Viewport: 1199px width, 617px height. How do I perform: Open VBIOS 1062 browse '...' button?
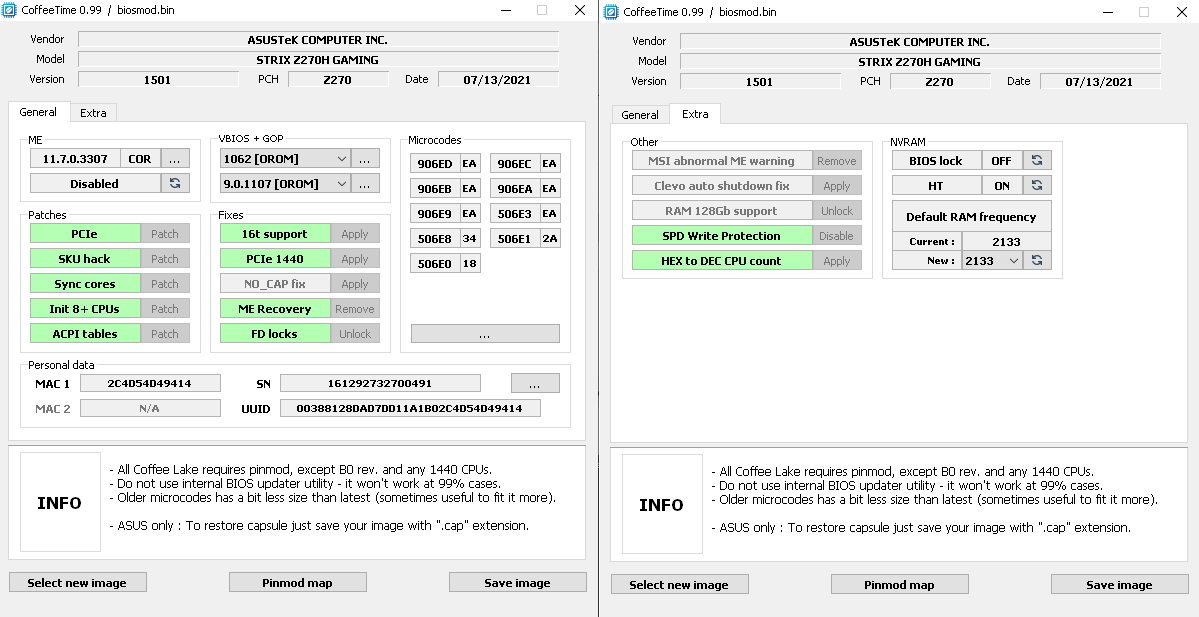coord(365,159)
